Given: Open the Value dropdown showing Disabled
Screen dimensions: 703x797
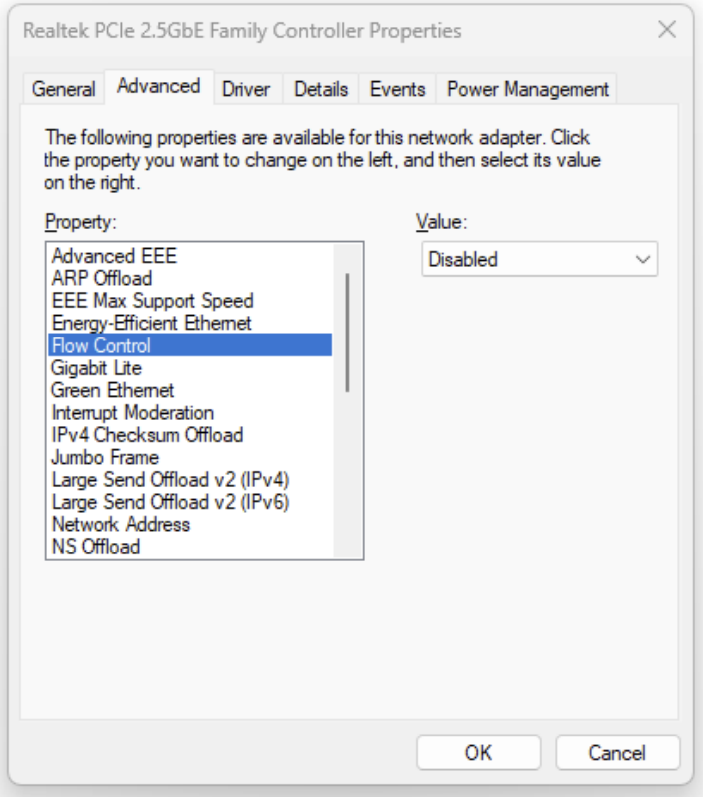Looking at the screenshot, I should 539,259.
